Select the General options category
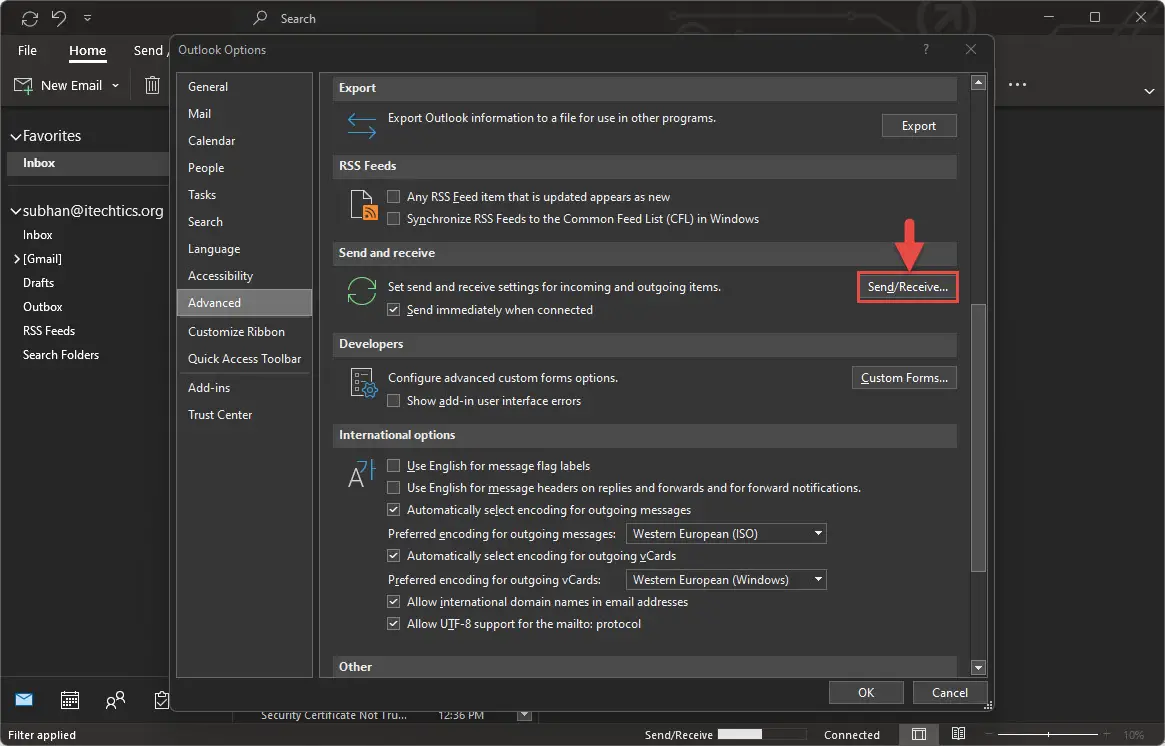 [x=244, y=87]
